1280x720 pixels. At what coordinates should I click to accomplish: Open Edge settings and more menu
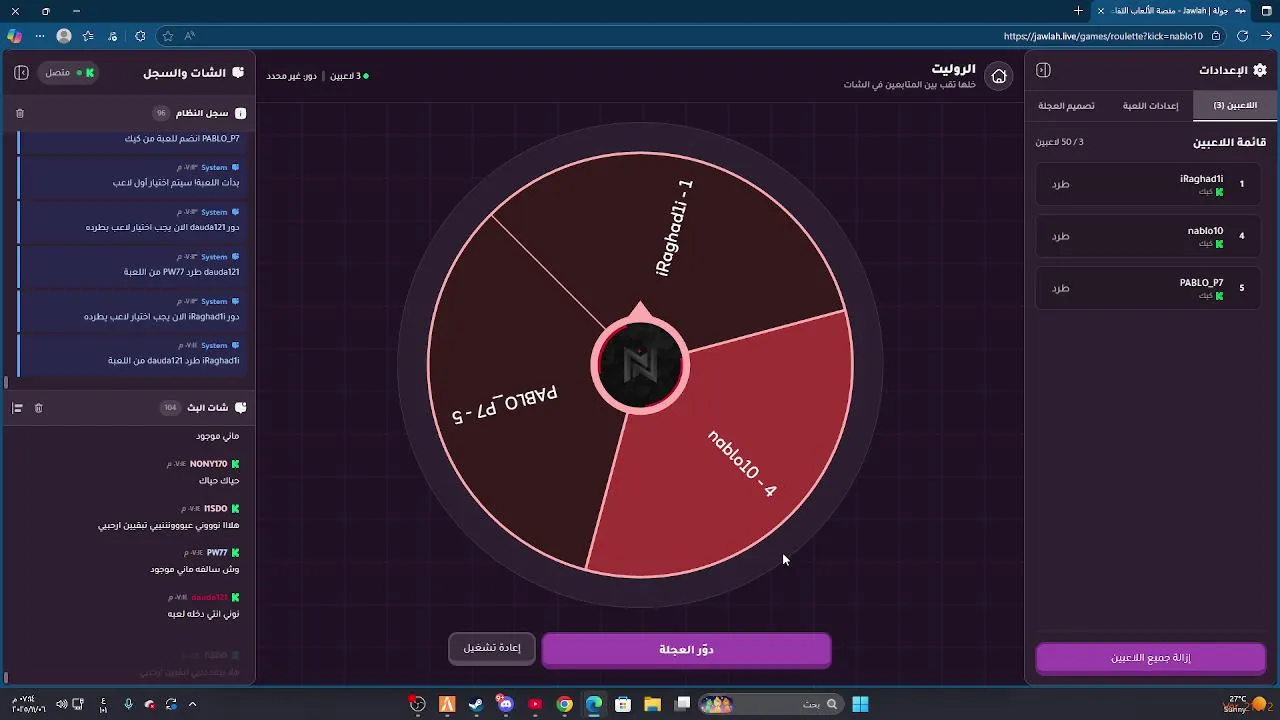pos(40,36)
